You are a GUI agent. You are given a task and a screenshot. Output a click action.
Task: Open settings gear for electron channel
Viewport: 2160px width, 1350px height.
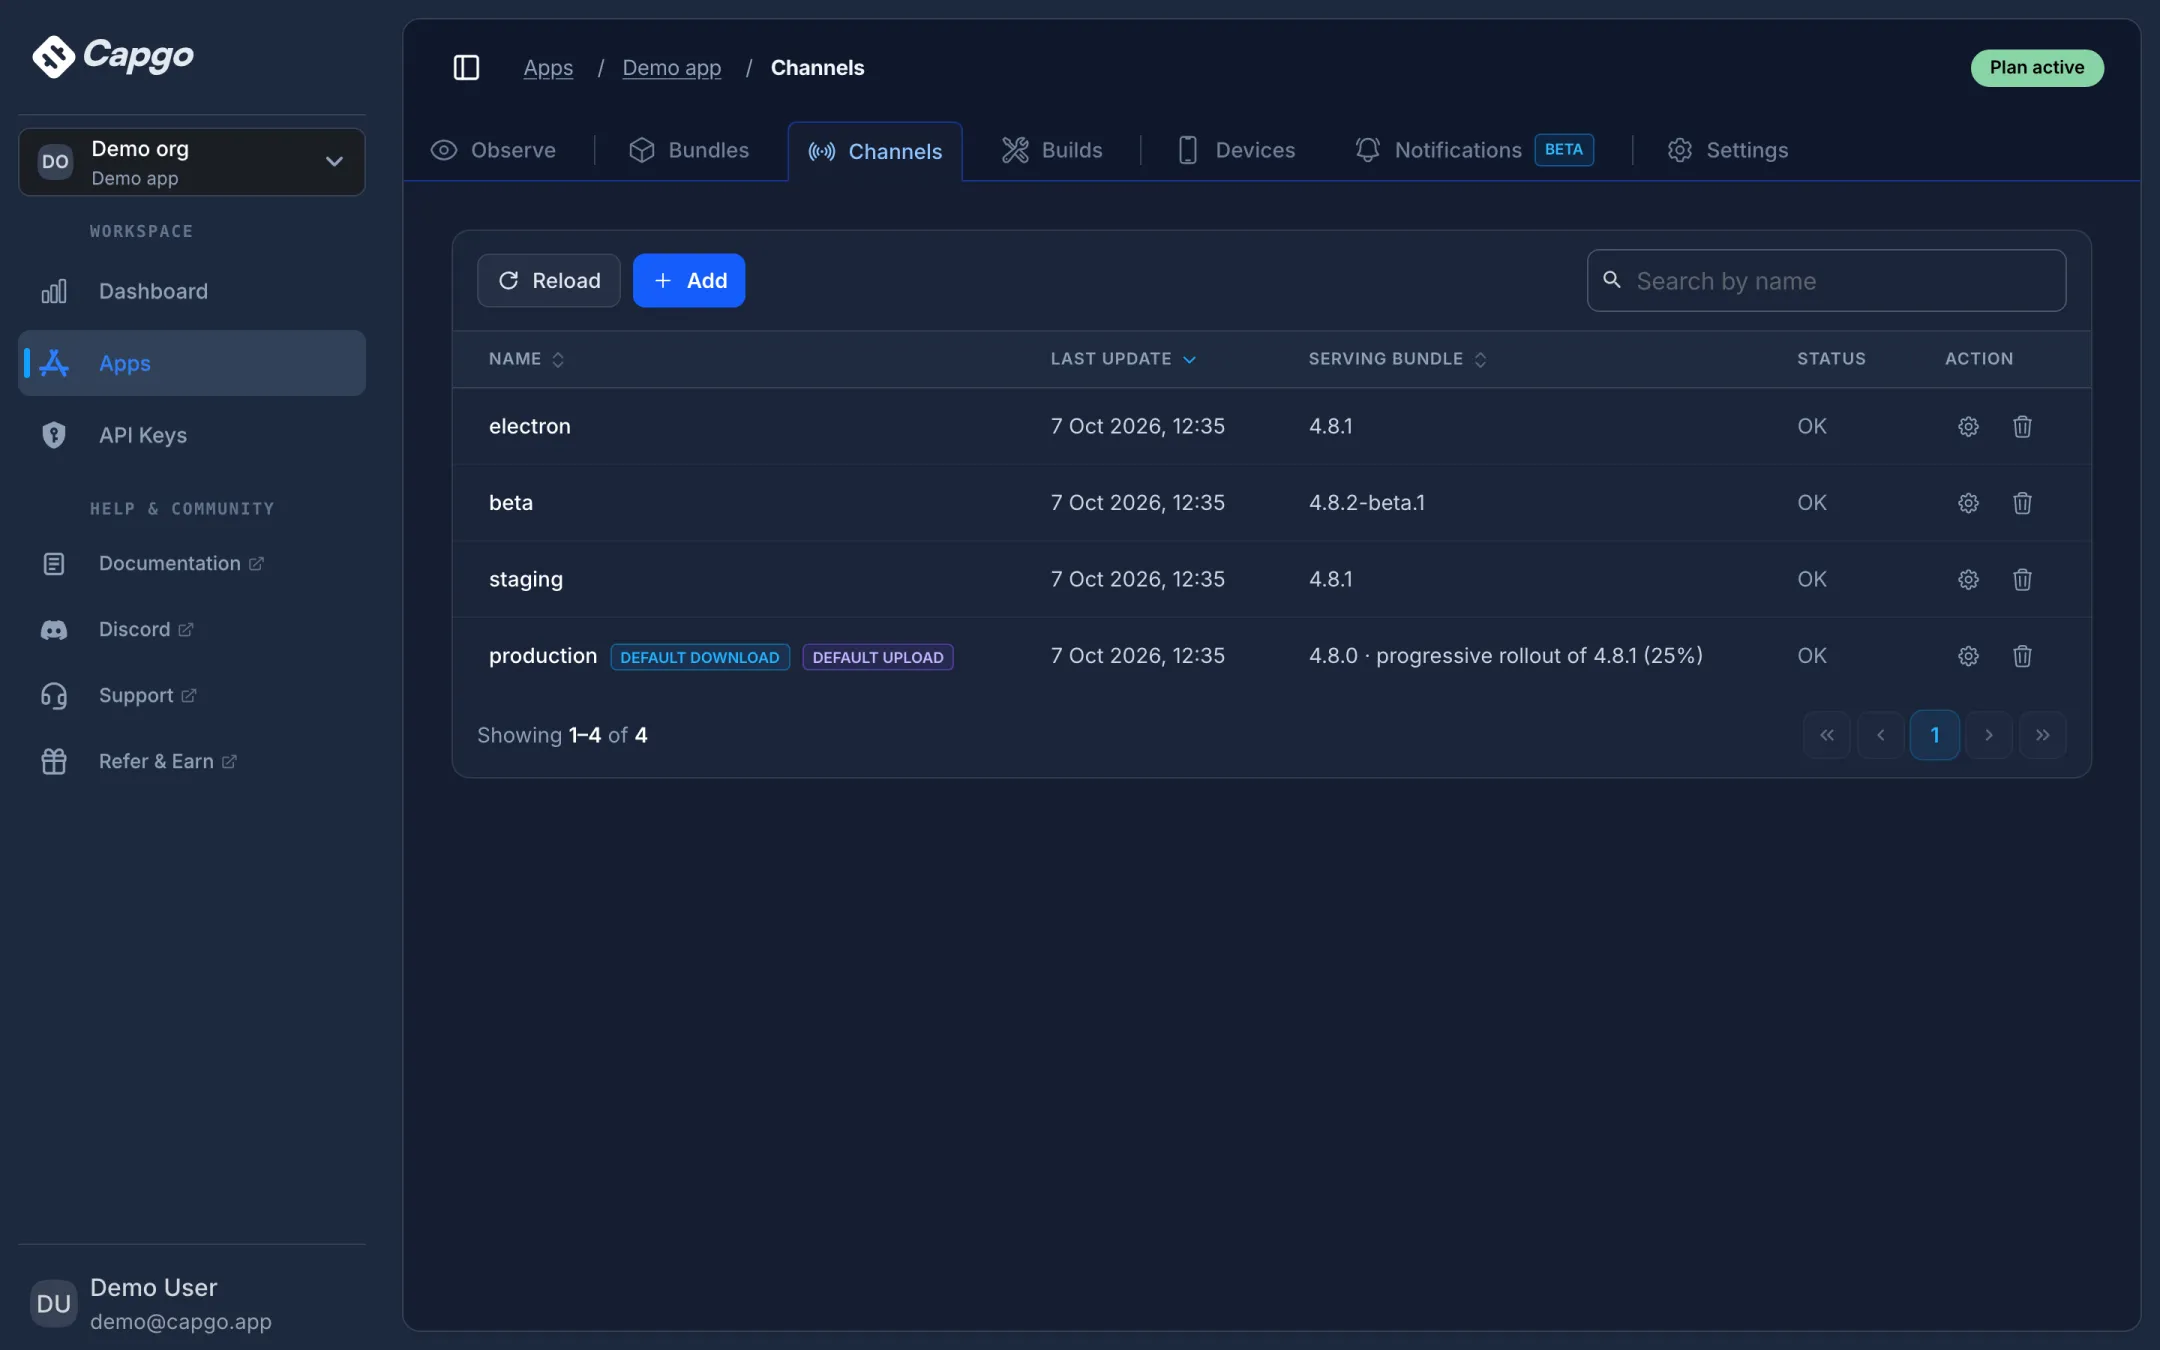[1968, 426]
